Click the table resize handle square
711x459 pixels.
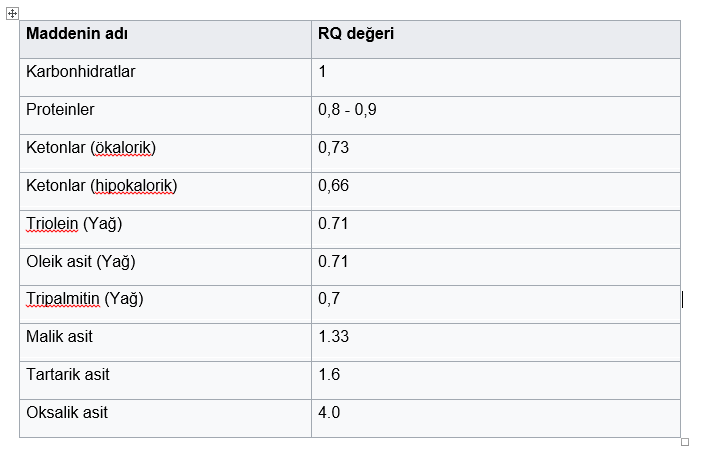click(x=685, y=441)
